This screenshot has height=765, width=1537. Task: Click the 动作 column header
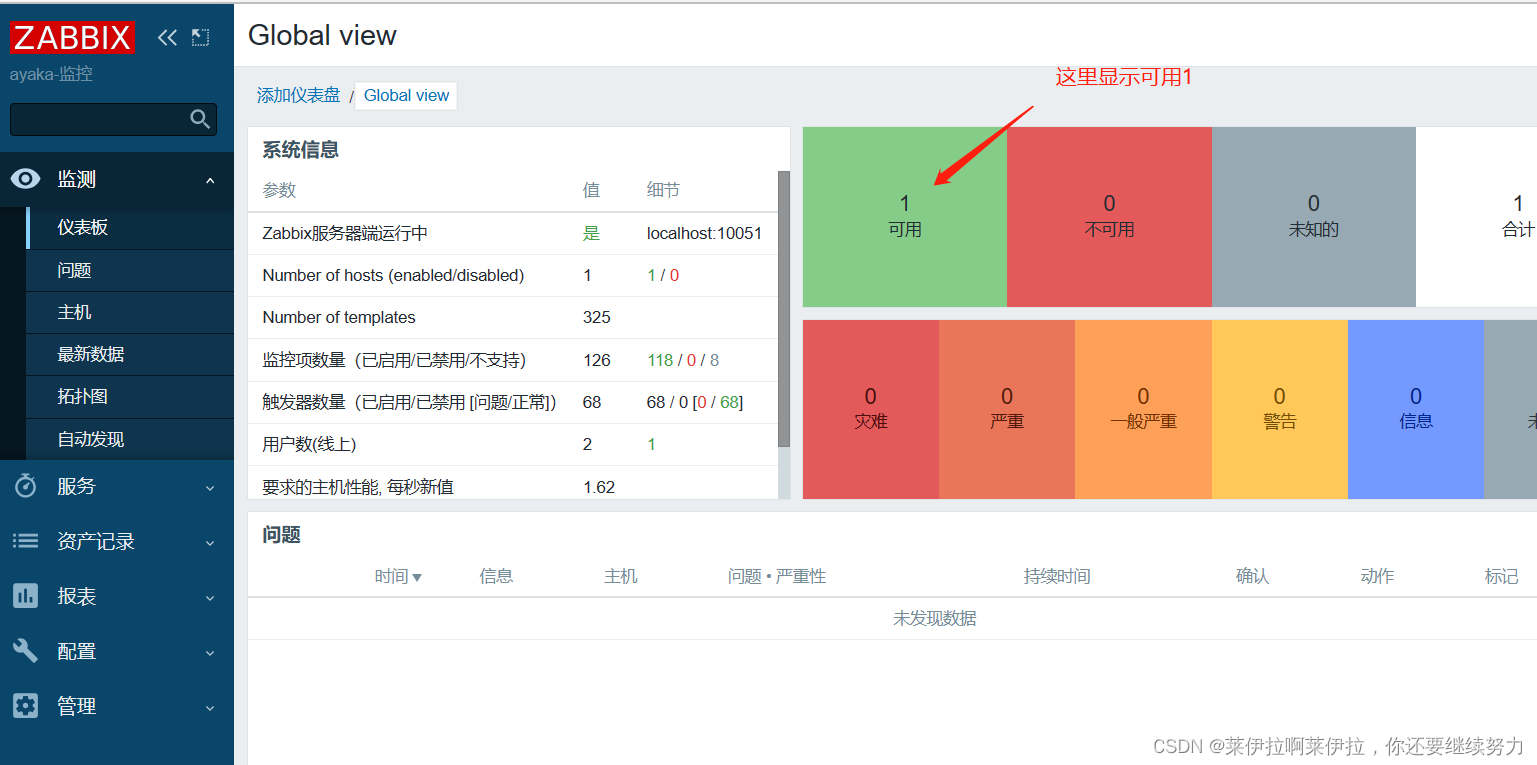[1377, 576]
